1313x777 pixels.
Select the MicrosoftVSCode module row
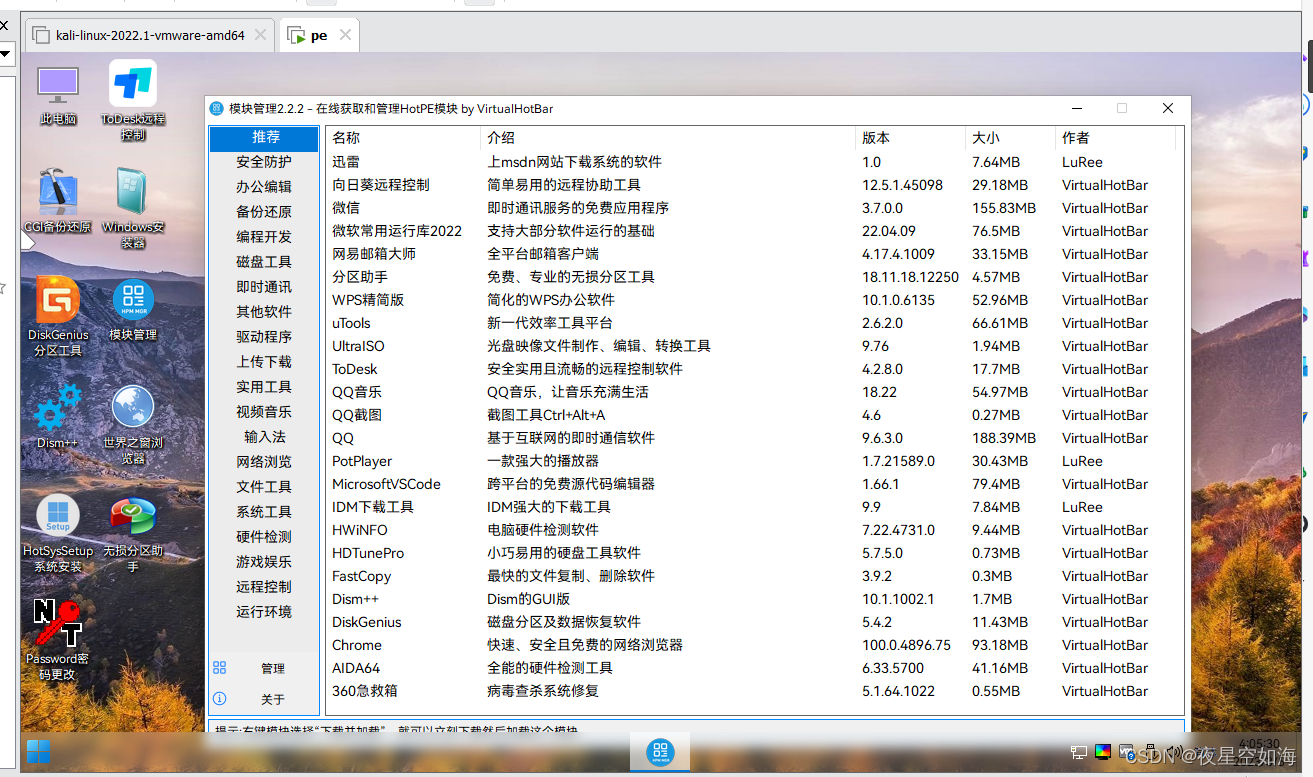pyautogui.click(x=752, y=484)
